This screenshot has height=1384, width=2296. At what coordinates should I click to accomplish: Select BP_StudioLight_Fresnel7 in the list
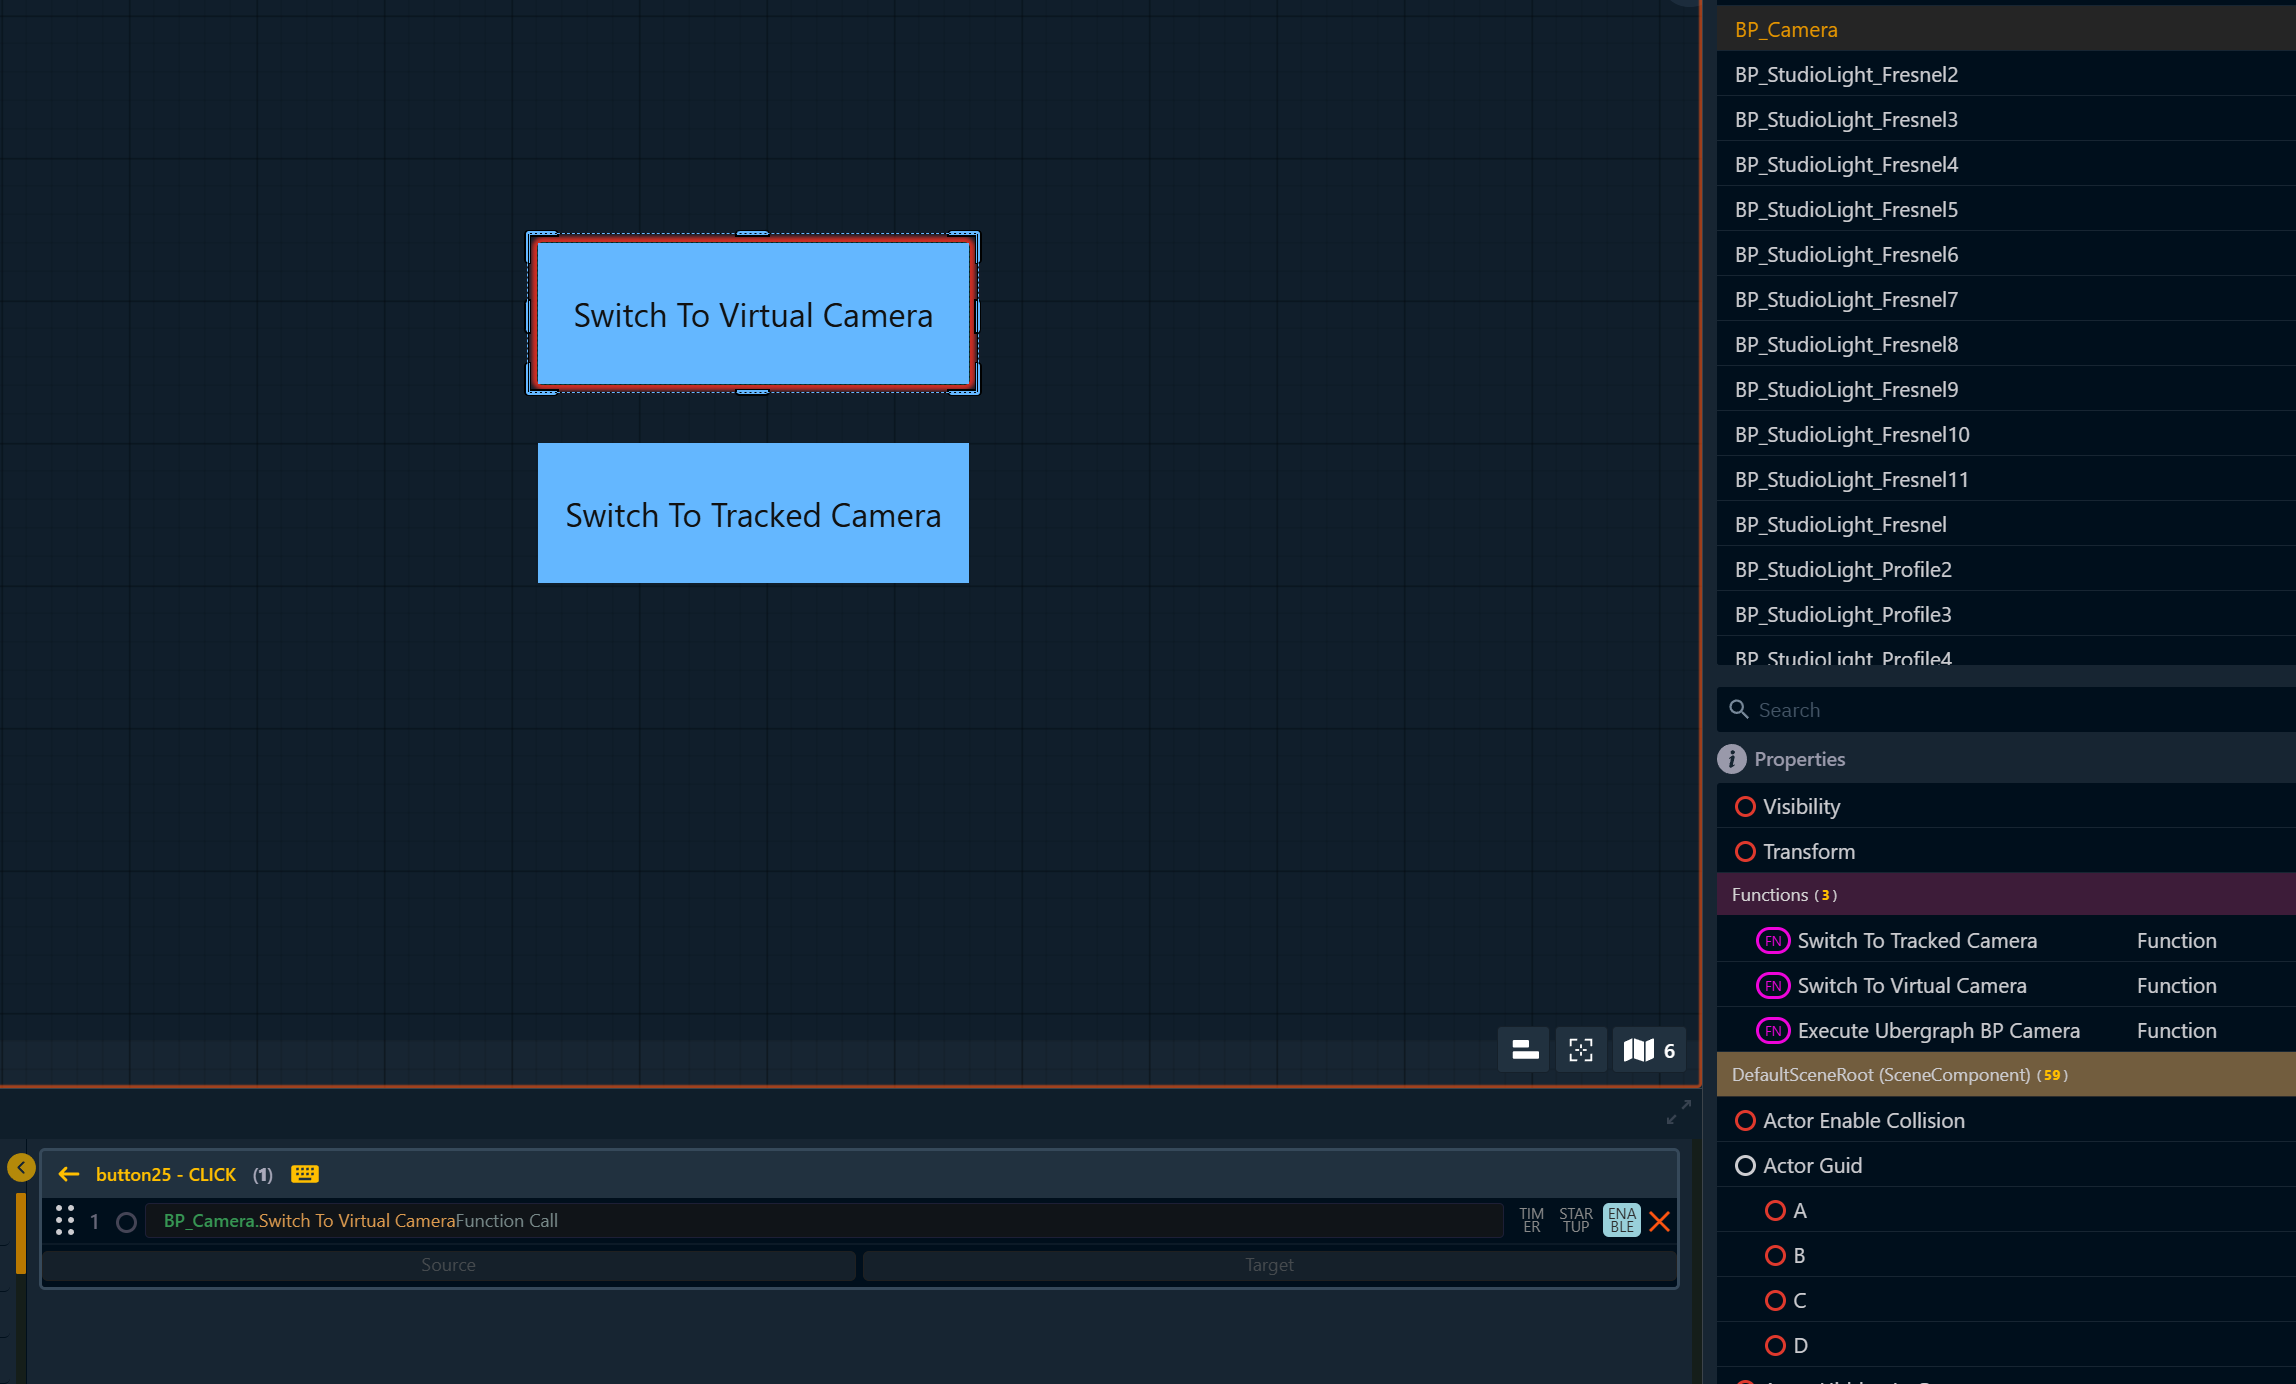click(2006, 299)
